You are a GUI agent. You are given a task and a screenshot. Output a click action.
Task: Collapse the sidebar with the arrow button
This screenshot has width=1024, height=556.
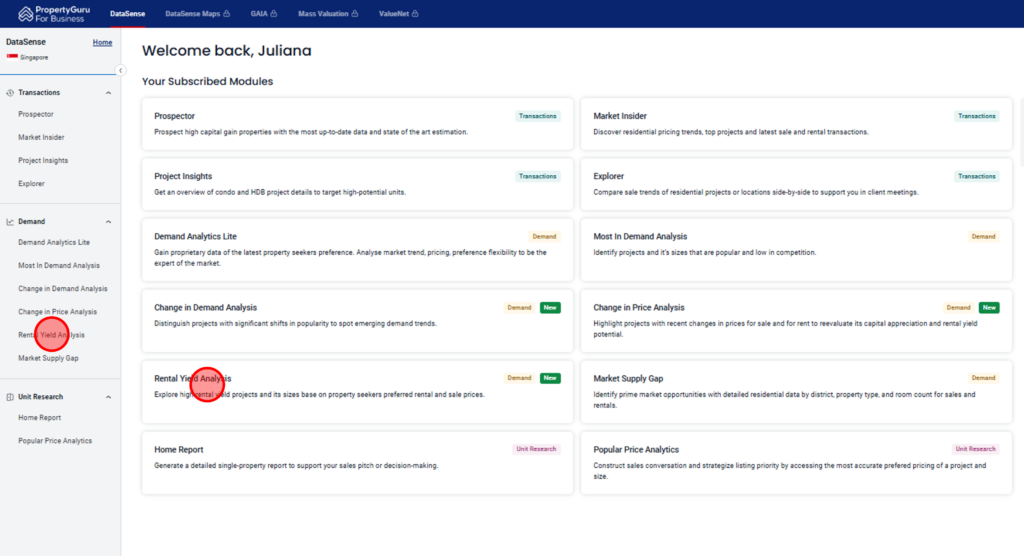coord(120,71)
